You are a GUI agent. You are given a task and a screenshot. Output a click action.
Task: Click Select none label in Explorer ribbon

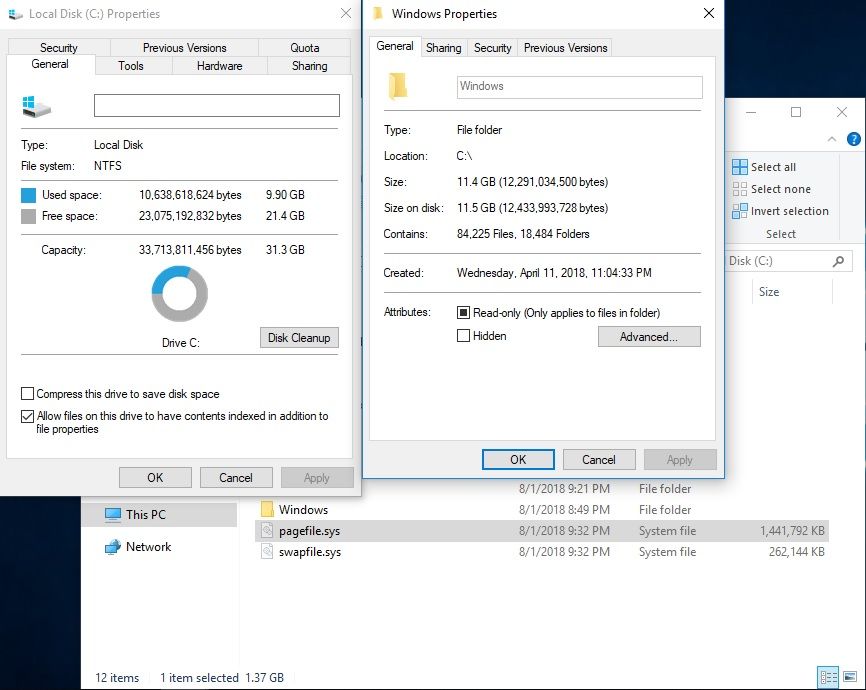point(781,189)
